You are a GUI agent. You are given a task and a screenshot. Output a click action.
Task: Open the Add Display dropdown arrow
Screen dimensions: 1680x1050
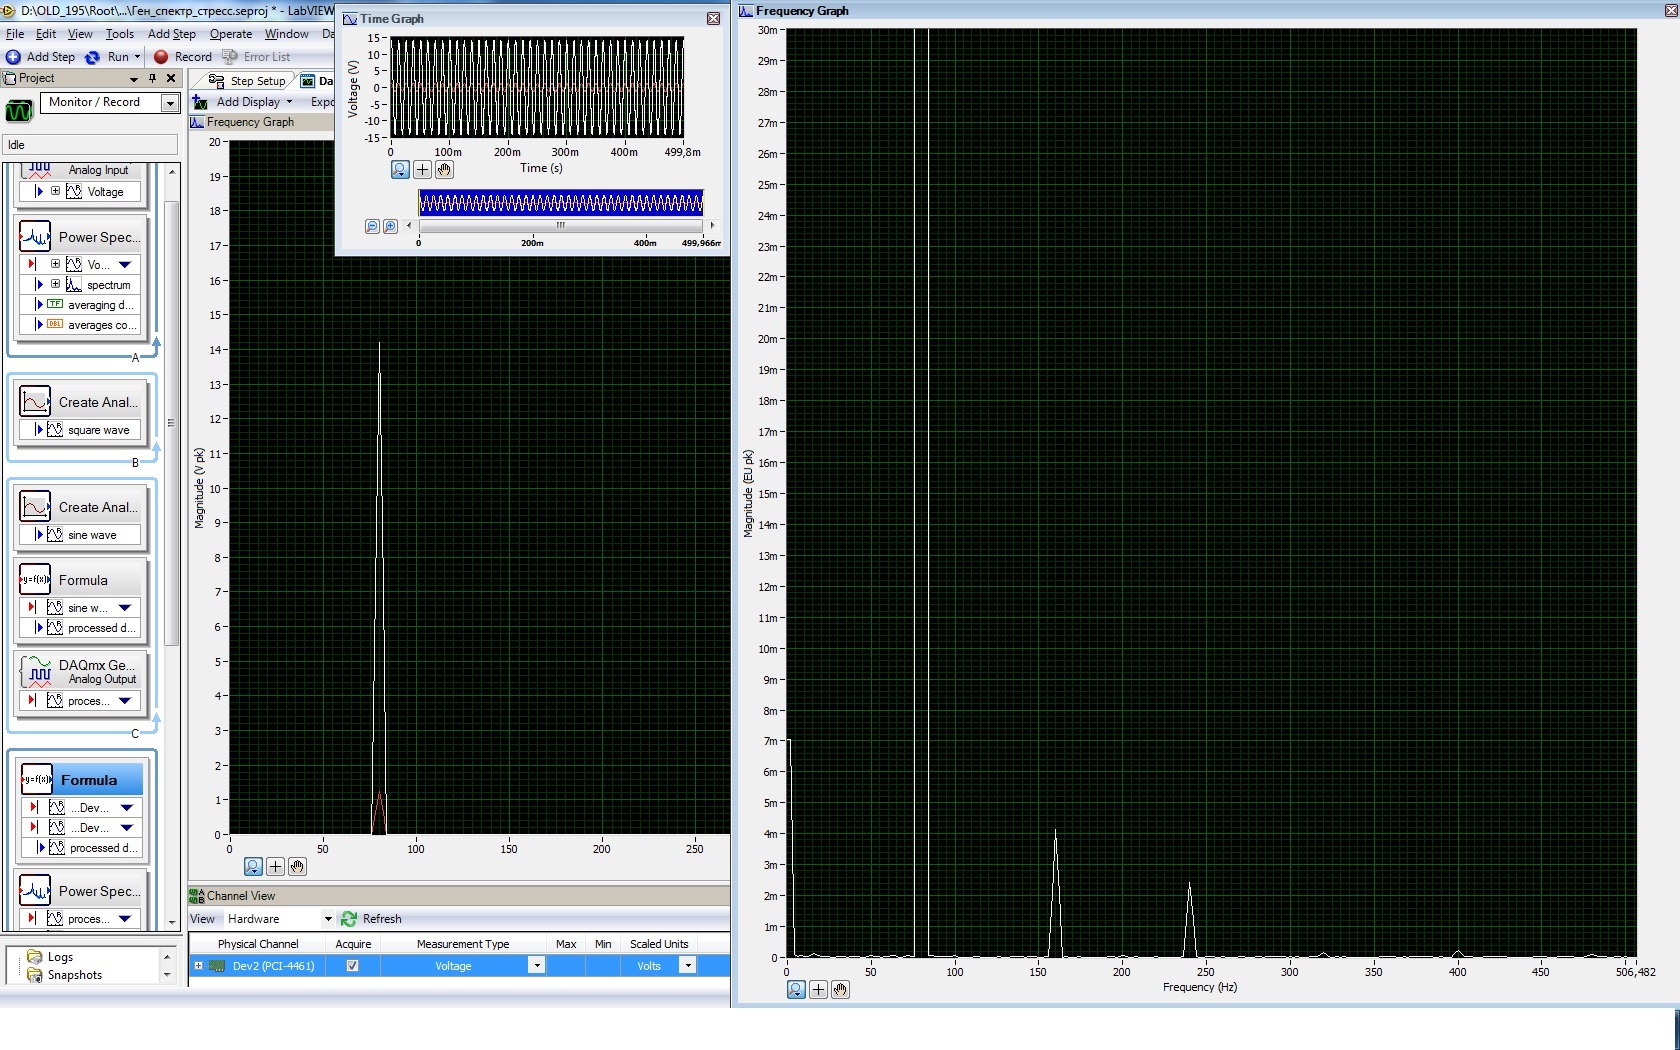(x=289, y=102)
